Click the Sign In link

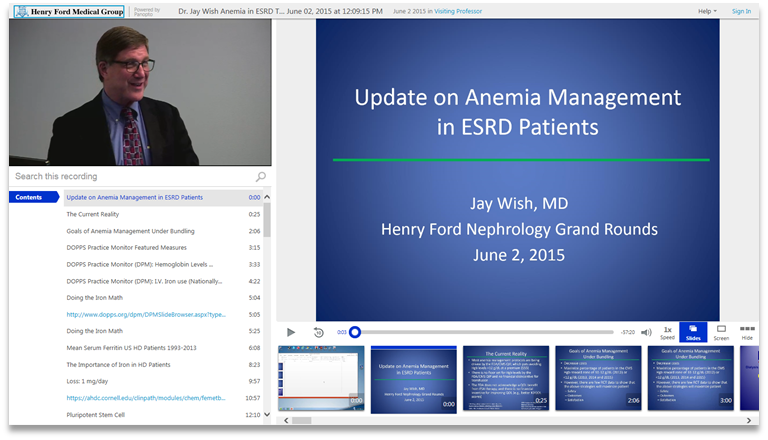click(741, 11)
